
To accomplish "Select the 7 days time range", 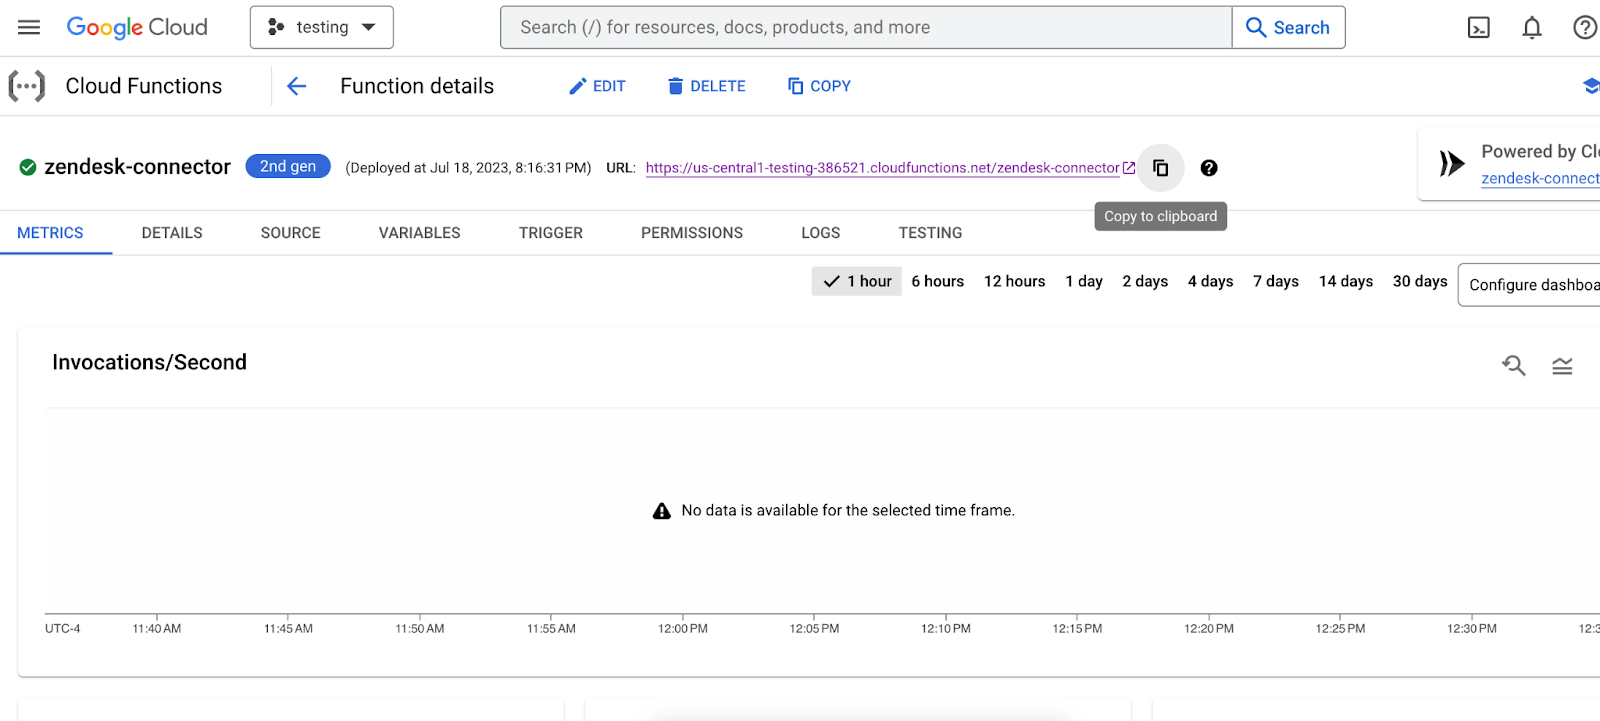I will pyautogui.click(x=1276, y=281).
